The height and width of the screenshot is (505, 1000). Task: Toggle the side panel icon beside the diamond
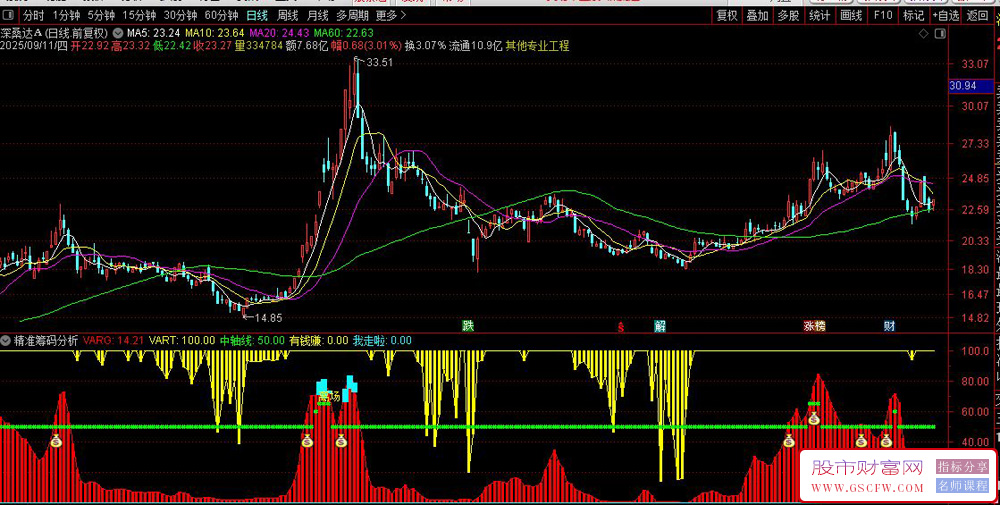point(938,33)
